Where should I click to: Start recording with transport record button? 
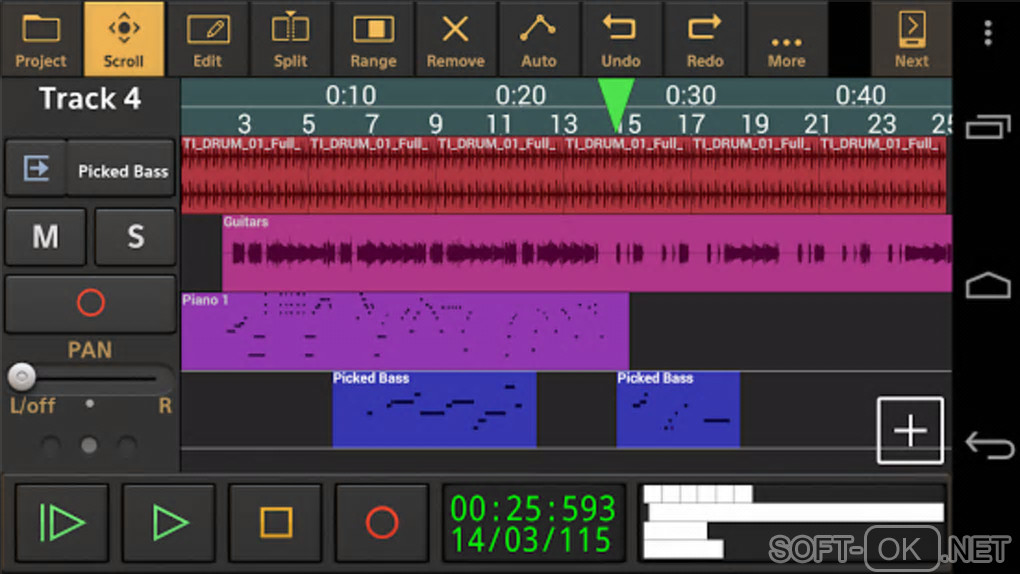[382, 522]
